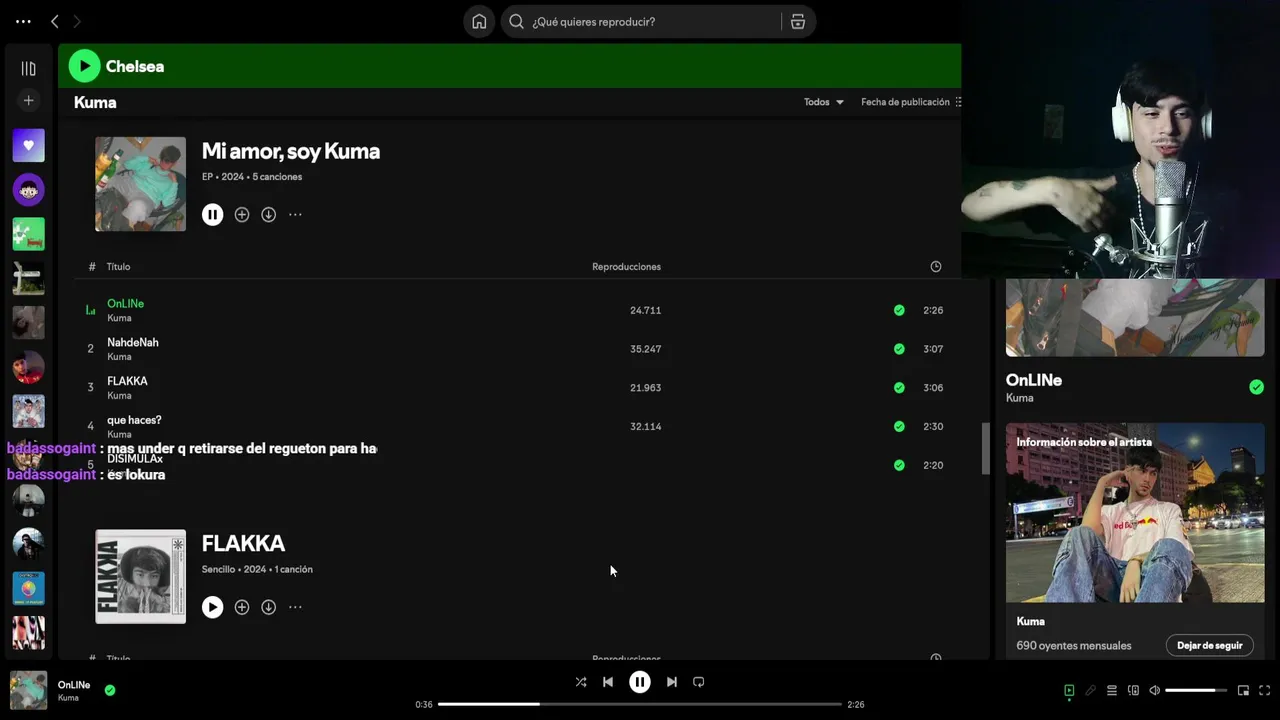Image resolution: width=1280 pixels, height=720 pixels.
Task: Add 'Mi amor, soy Kuma' to library
Action: tap(242, 214)
